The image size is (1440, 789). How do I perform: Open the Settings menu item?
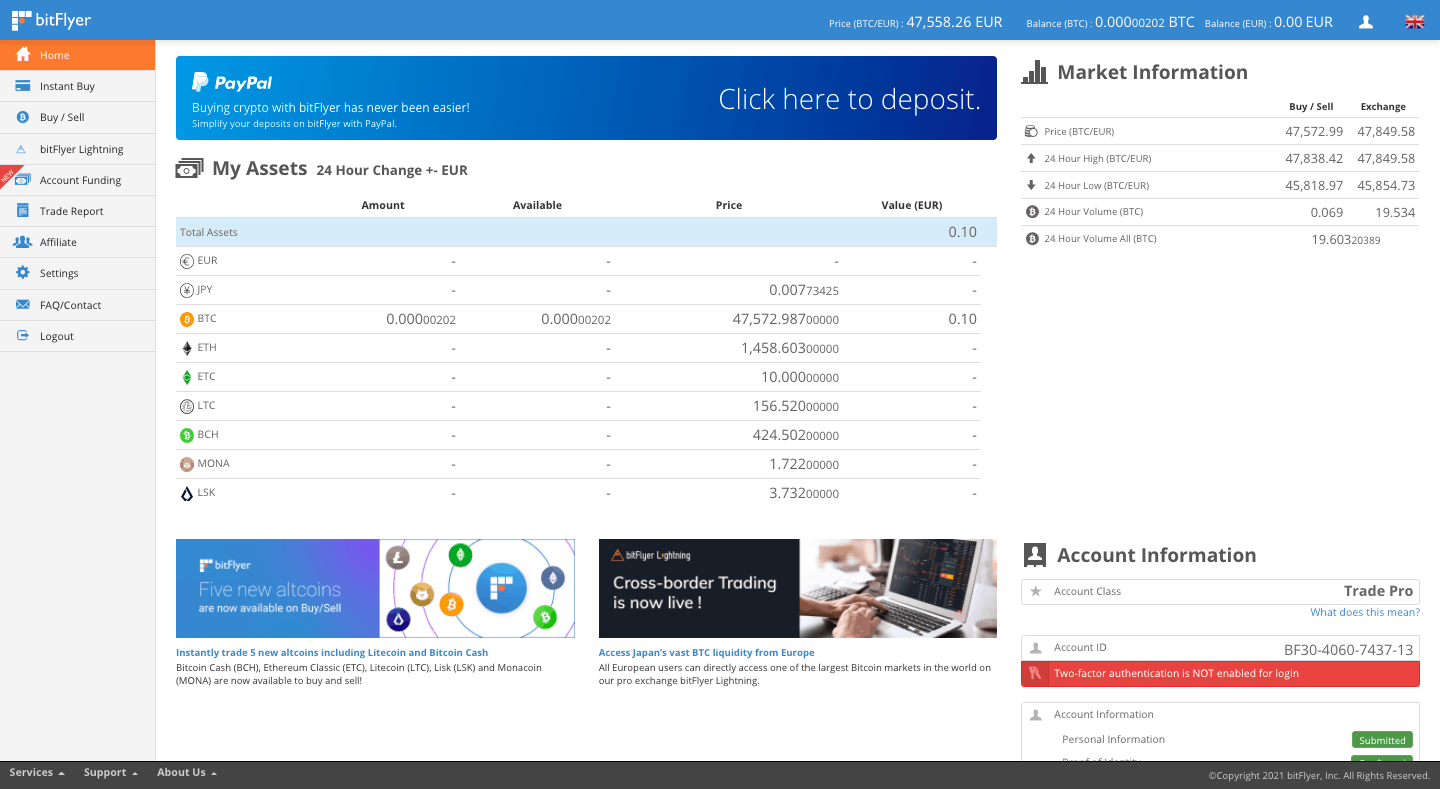tap(78, 273)
